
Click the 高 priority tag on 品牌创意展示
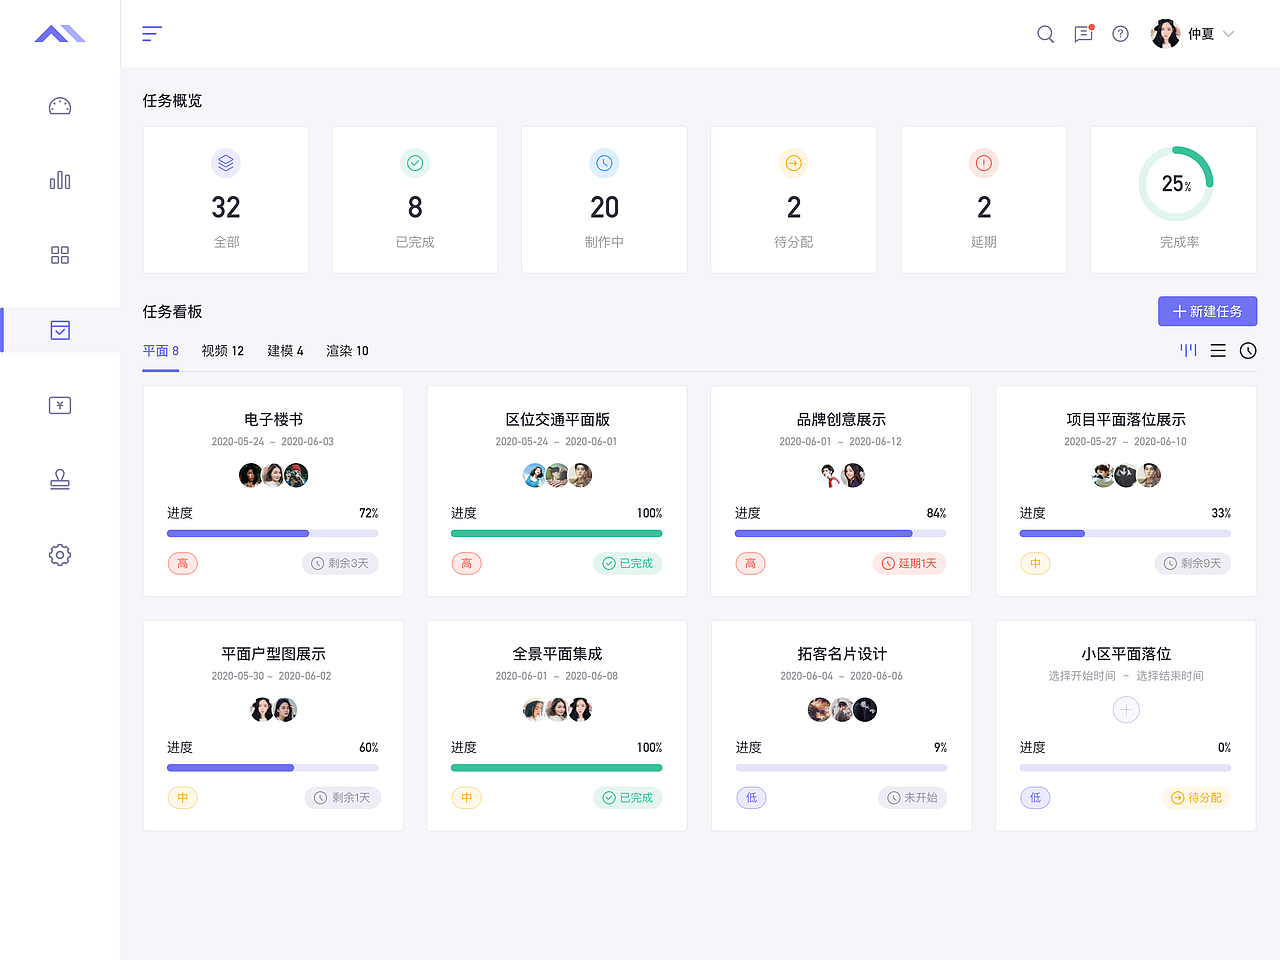(x=750, y=564)
